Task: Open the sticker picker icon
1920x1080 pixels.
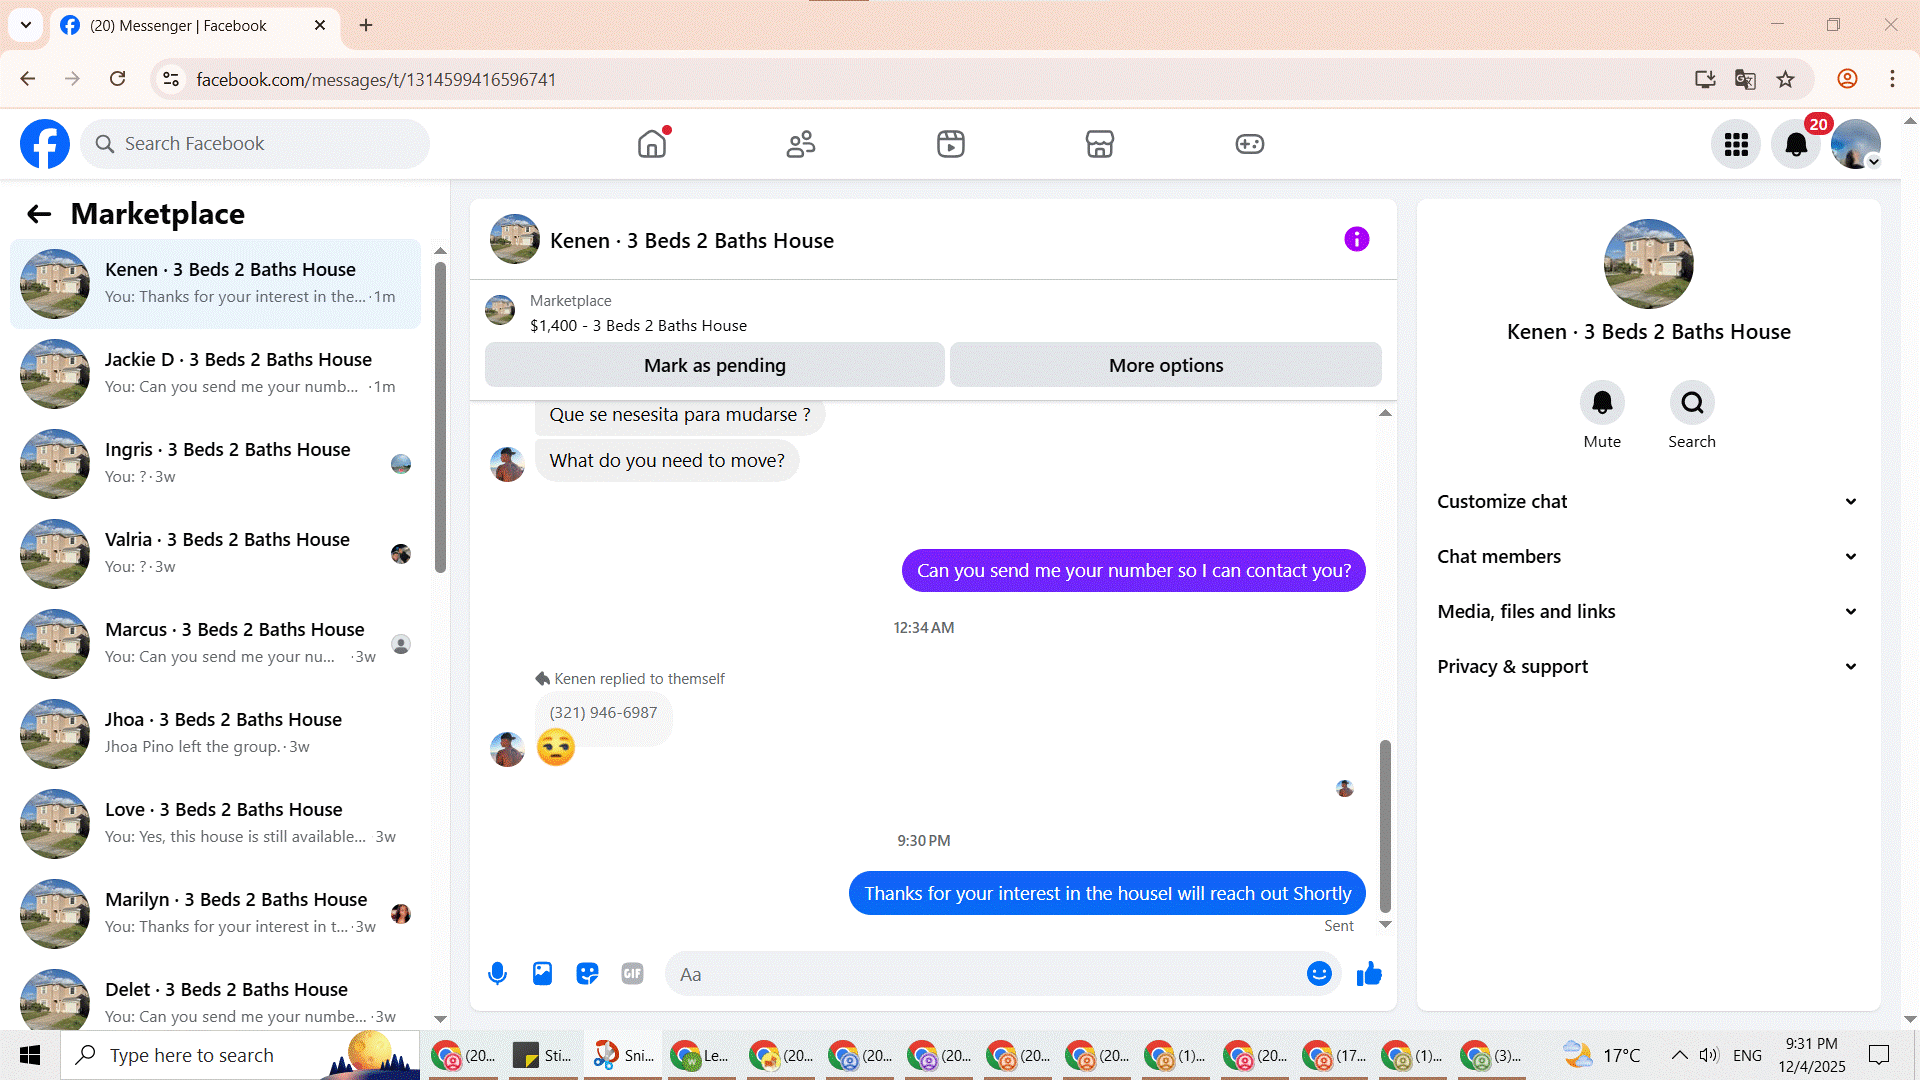Action: (x=587, y=974)
